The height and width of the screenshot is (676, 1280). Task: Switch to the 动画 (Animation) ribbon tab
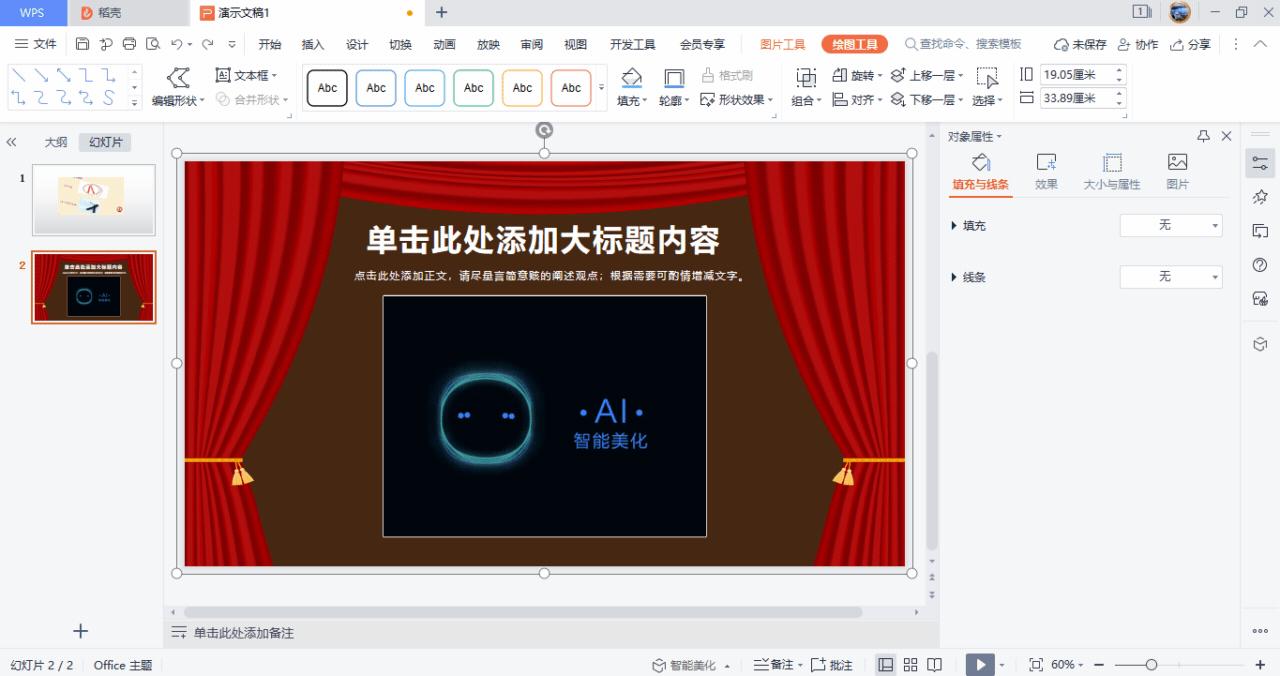click(443, 43)
